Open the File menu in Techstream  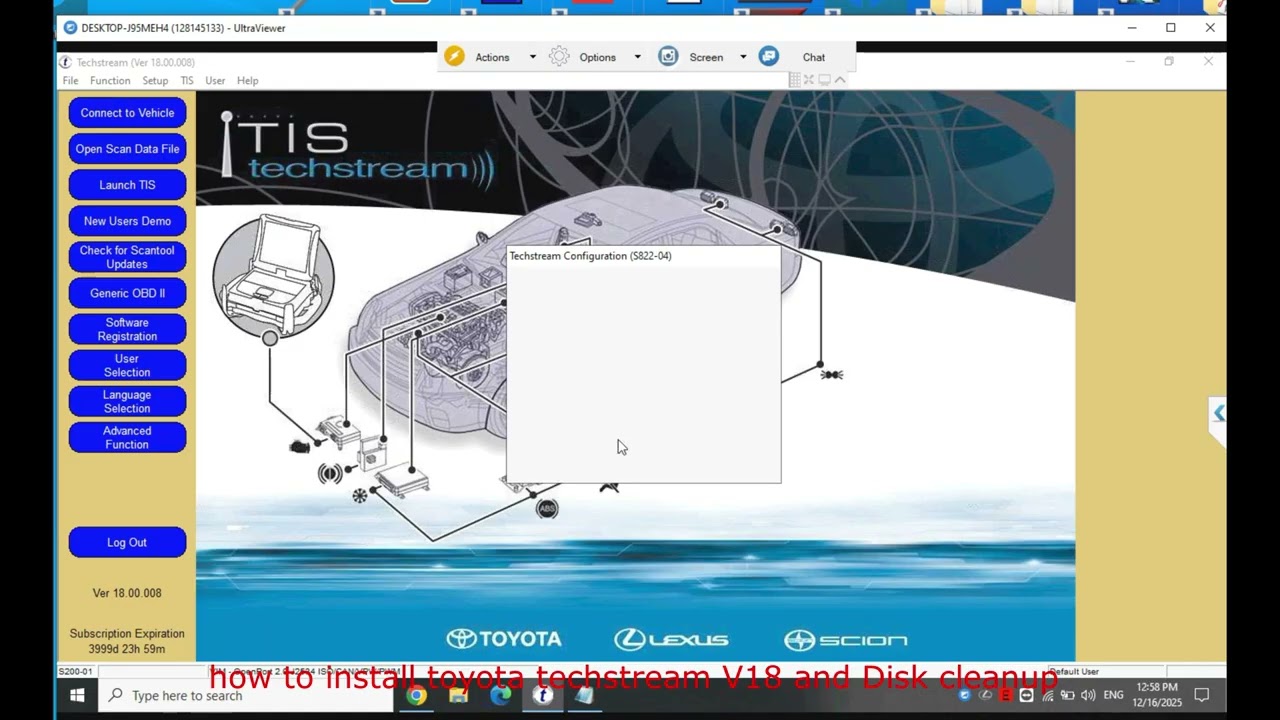coord(70,81)
